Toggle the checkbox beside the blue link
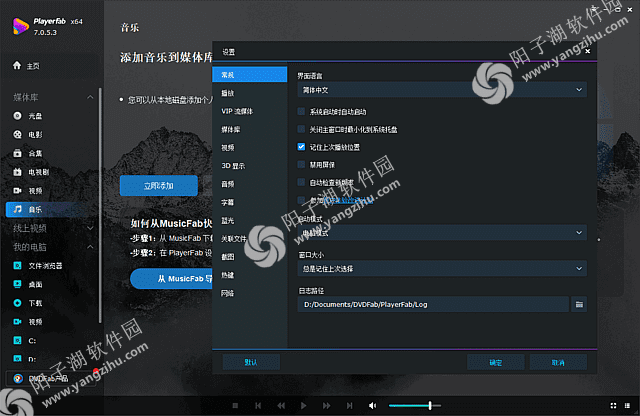This screenshot has width=640, height=416. tap(301, 200)
